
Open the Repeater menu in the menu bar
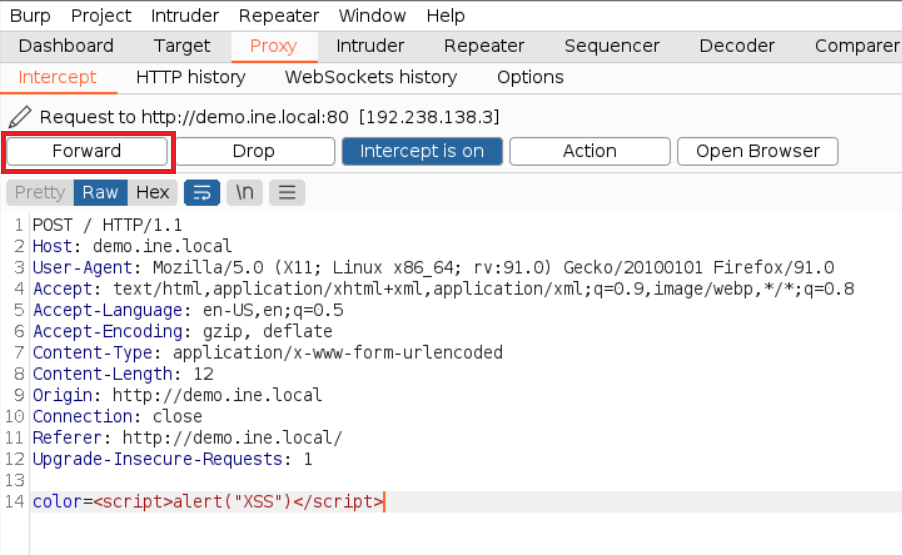pos(279,16)
